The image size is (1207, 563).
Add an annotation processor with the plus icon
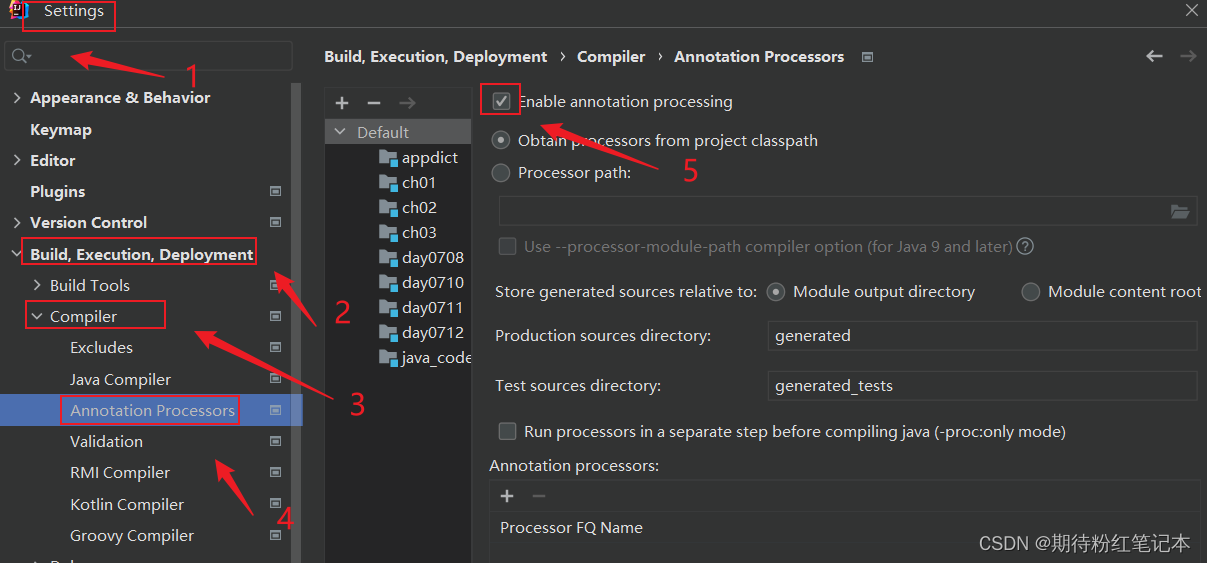[x=507, y=496]
